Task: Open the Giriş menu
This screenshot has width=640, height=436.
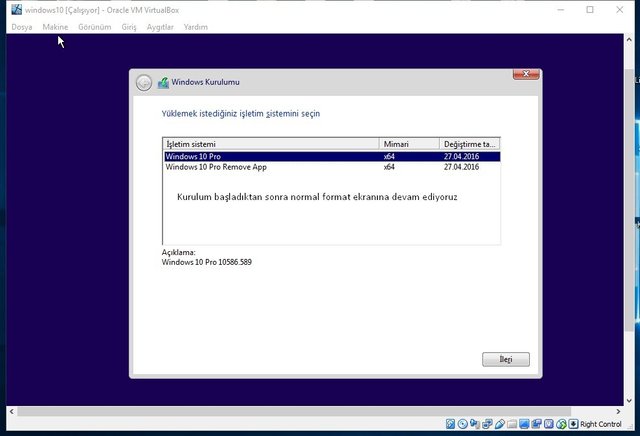Action: 129,27
